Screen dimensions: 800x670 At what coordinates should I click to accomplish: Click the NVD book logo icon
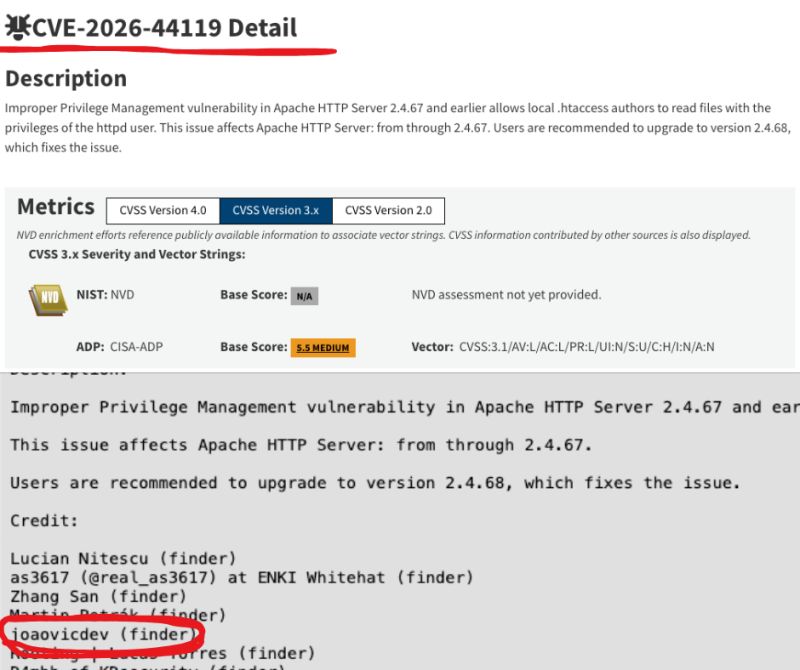pos(48,299)
